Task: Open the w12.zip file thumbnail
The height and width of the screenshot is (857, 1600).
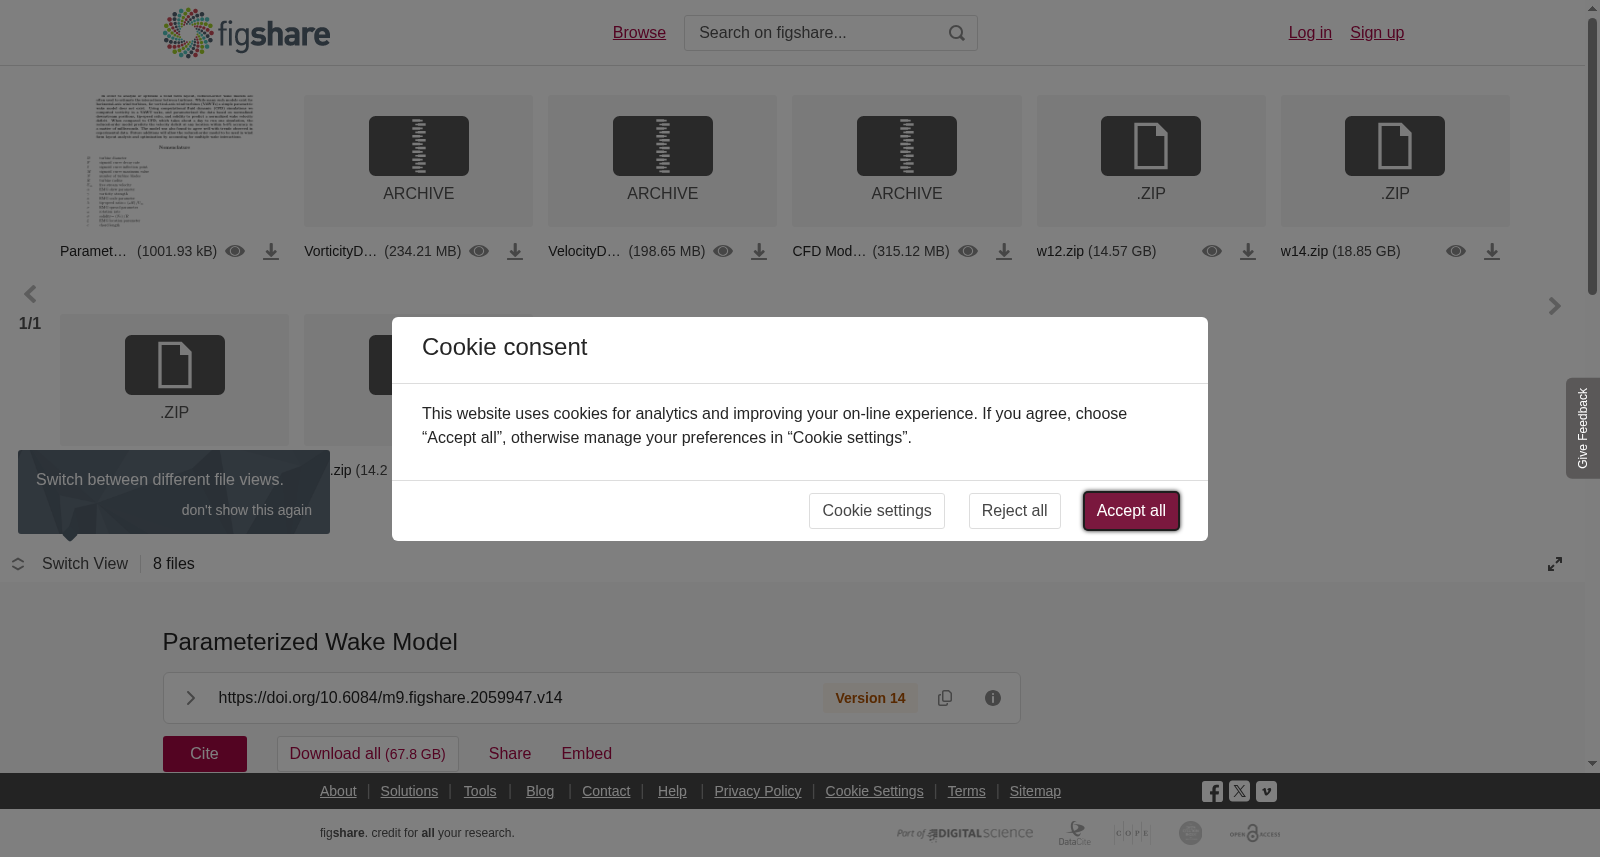Action: coord(1151,161)
